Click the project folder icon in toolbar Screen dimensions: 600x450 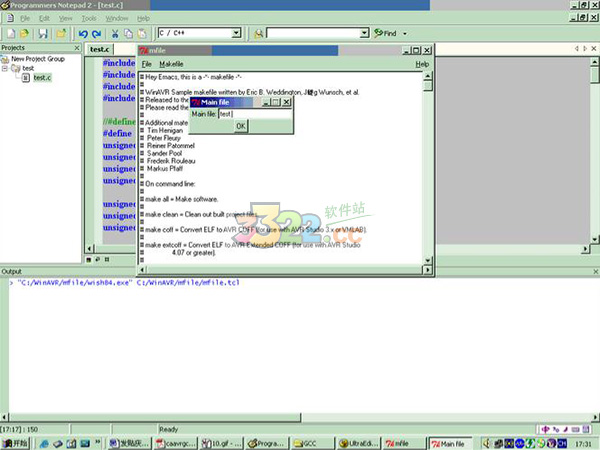[61, 34]
